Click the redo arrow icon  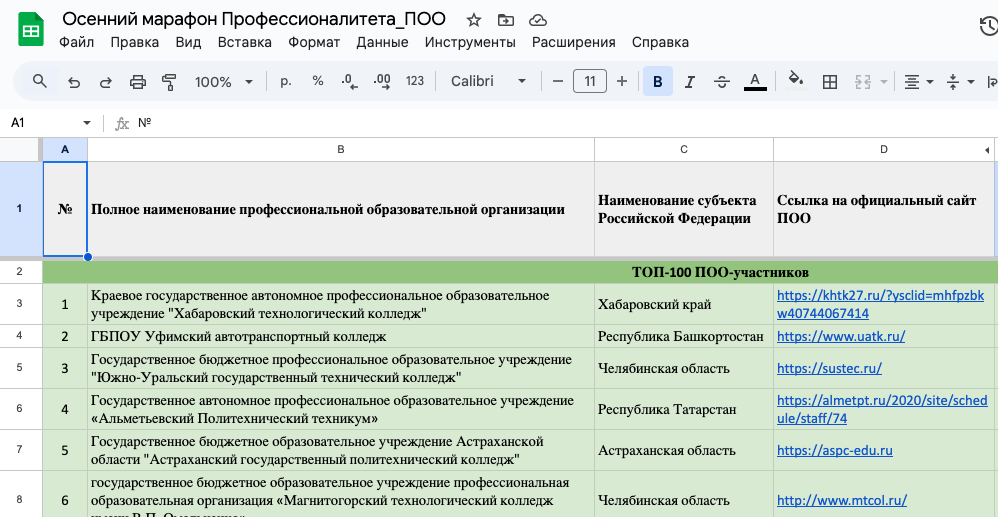point(106,82)
